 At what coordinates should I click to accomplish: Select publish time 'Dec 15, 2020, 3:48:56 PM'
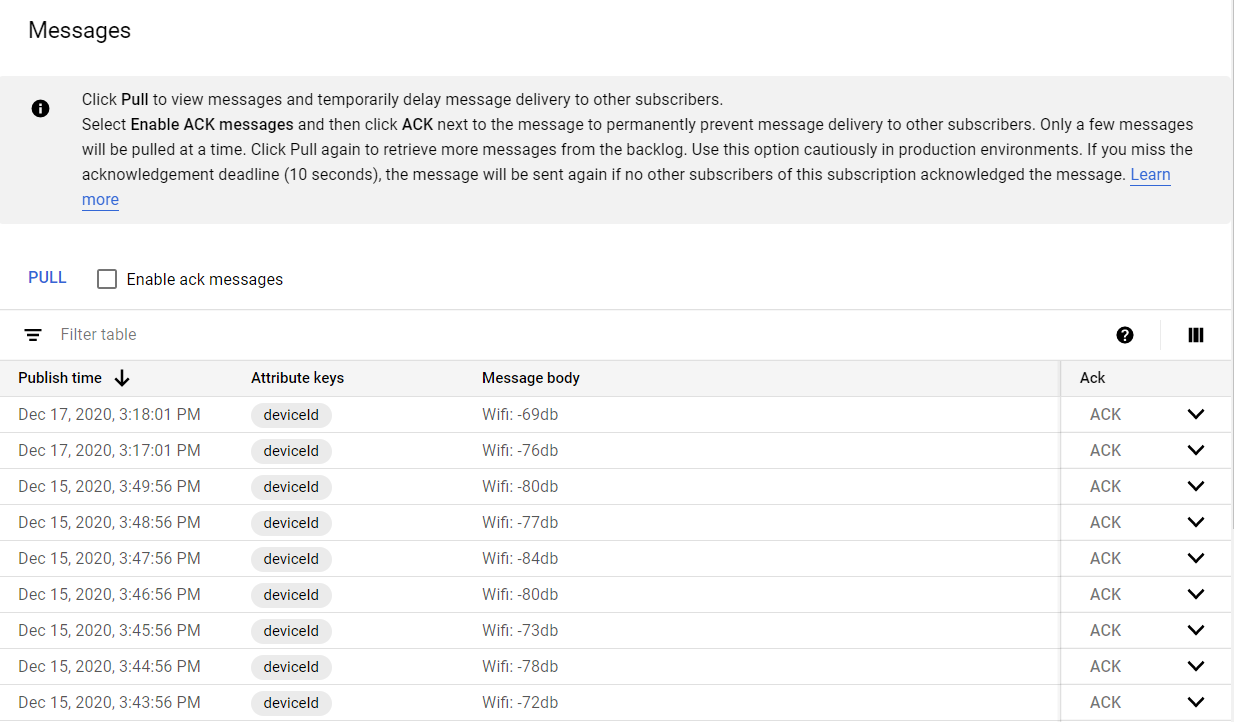tap(109, 523)
